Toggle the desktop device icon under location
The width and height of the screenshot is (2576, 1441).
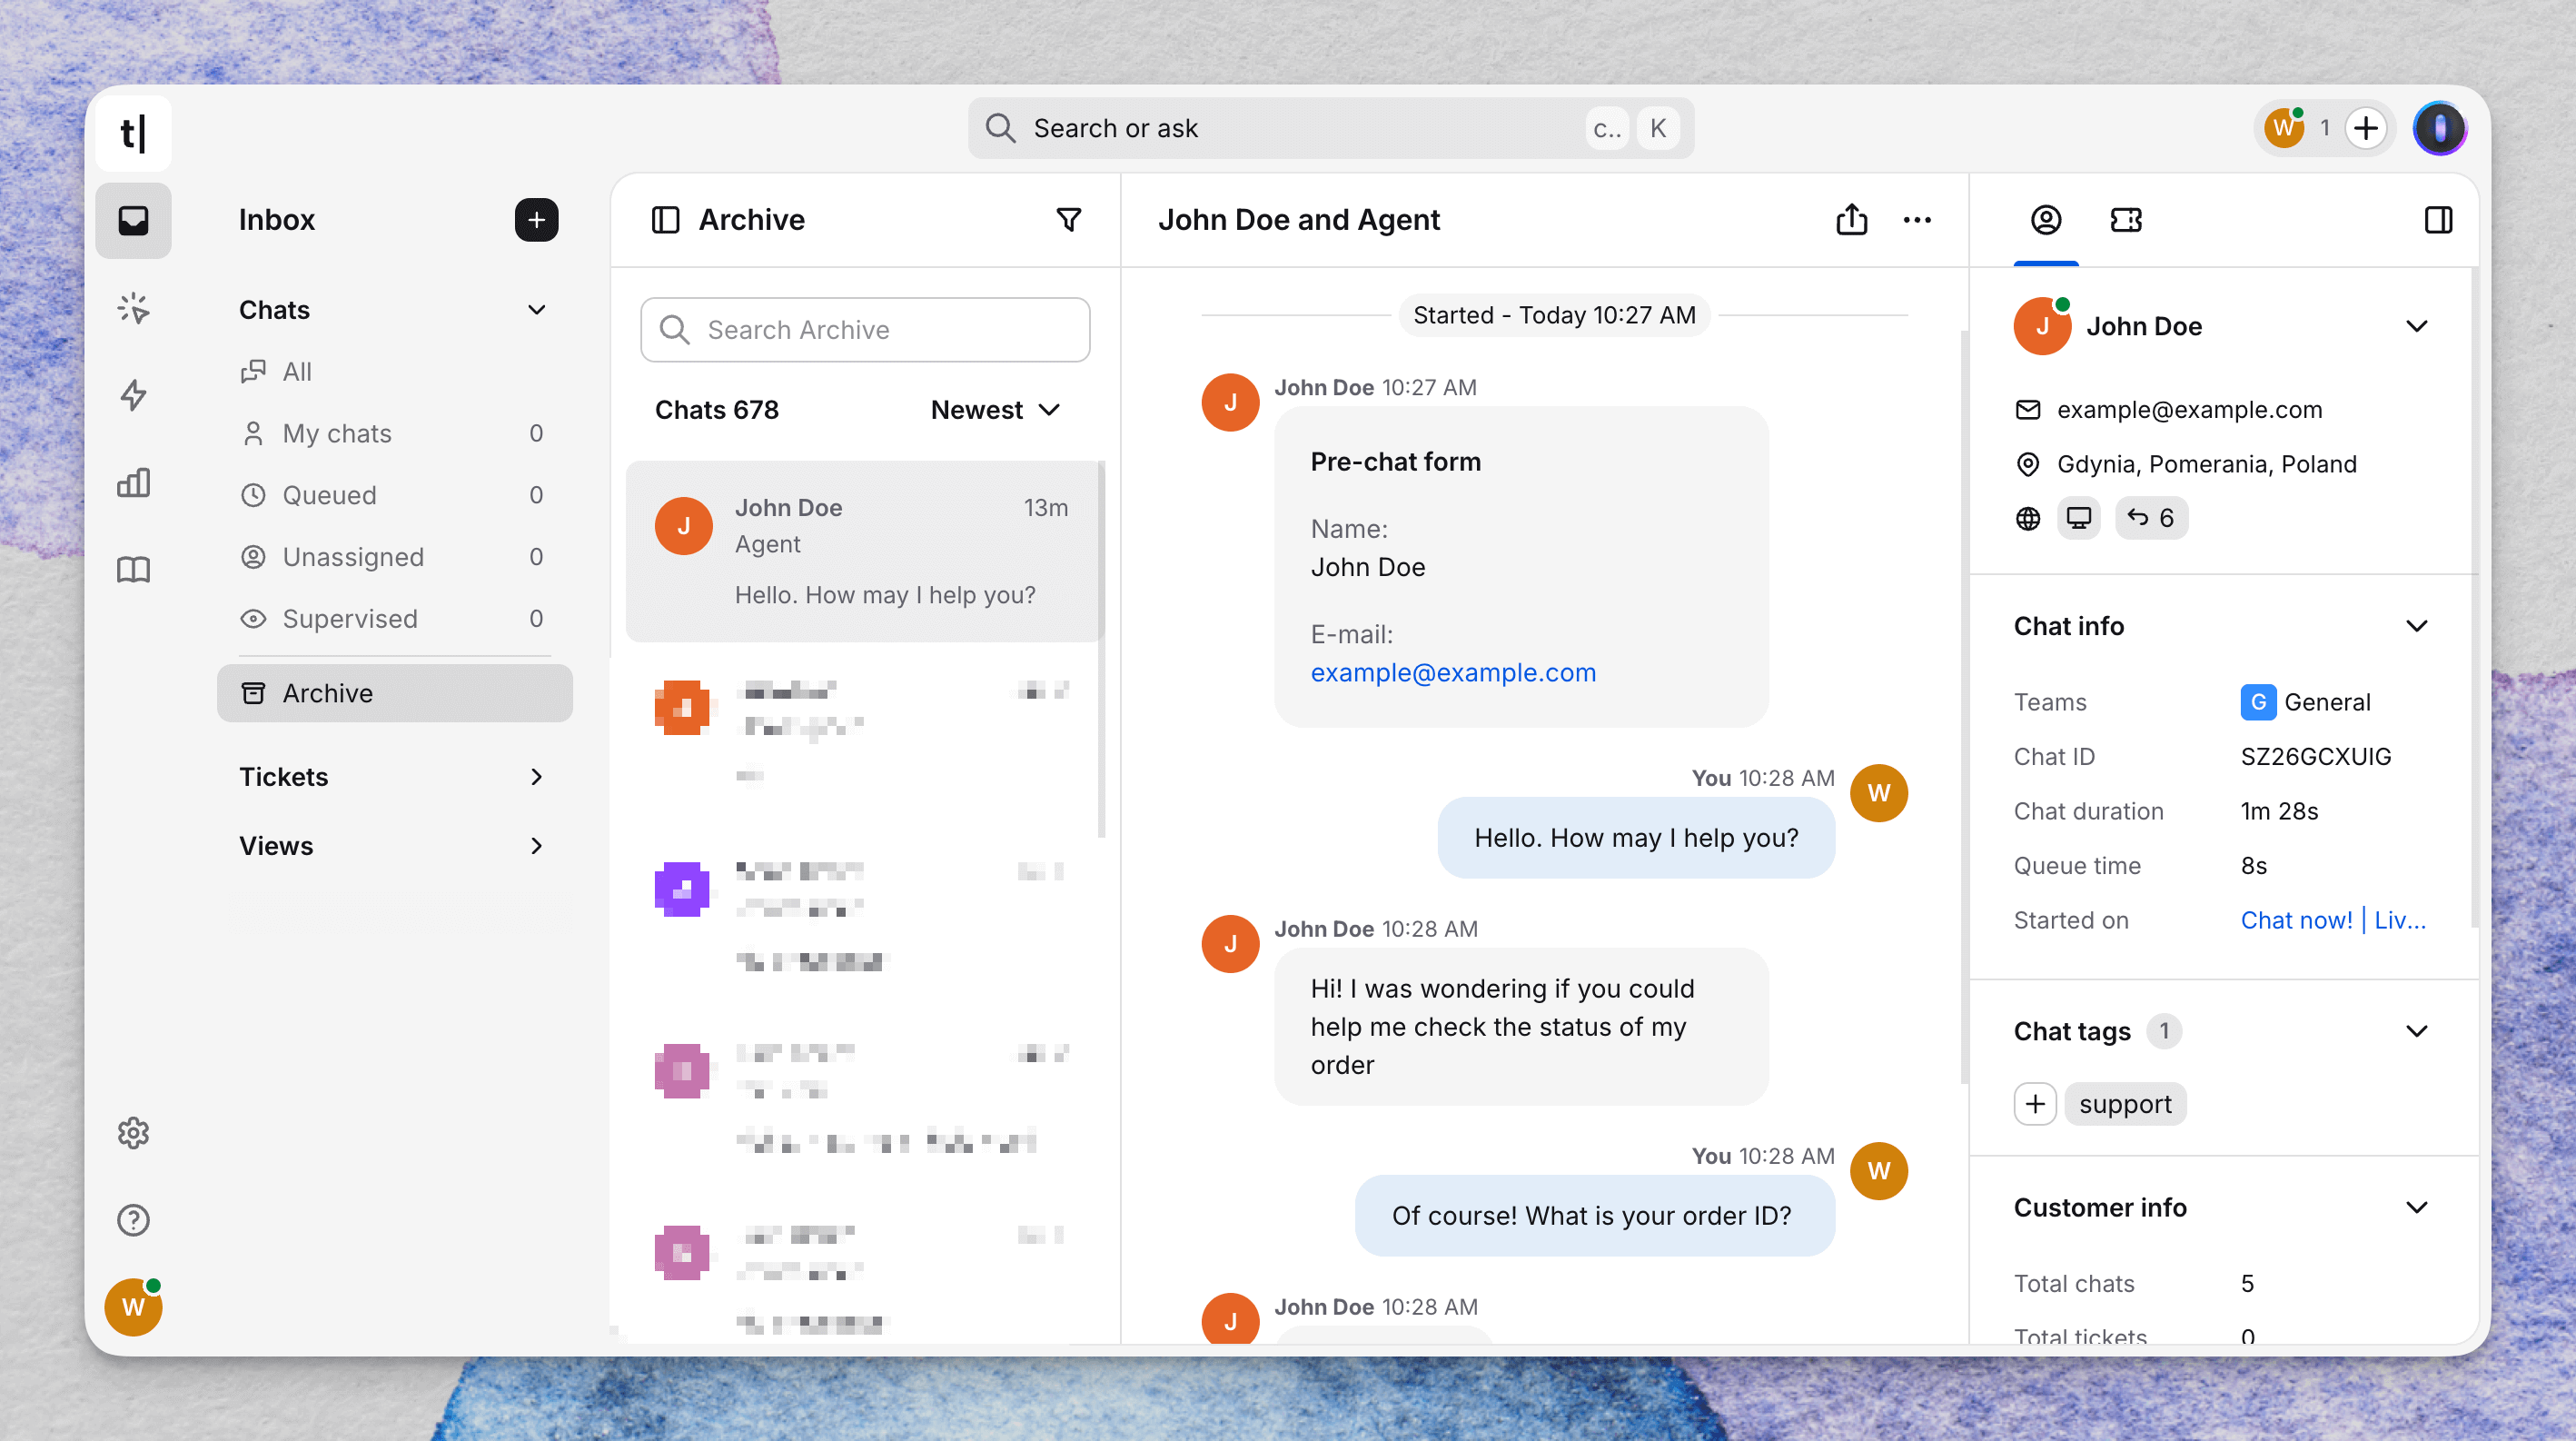coord(2078,518)
